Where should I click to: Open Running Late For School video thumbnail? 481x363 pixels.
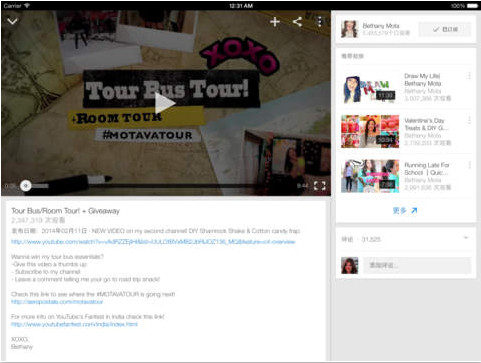click(370, 176)
